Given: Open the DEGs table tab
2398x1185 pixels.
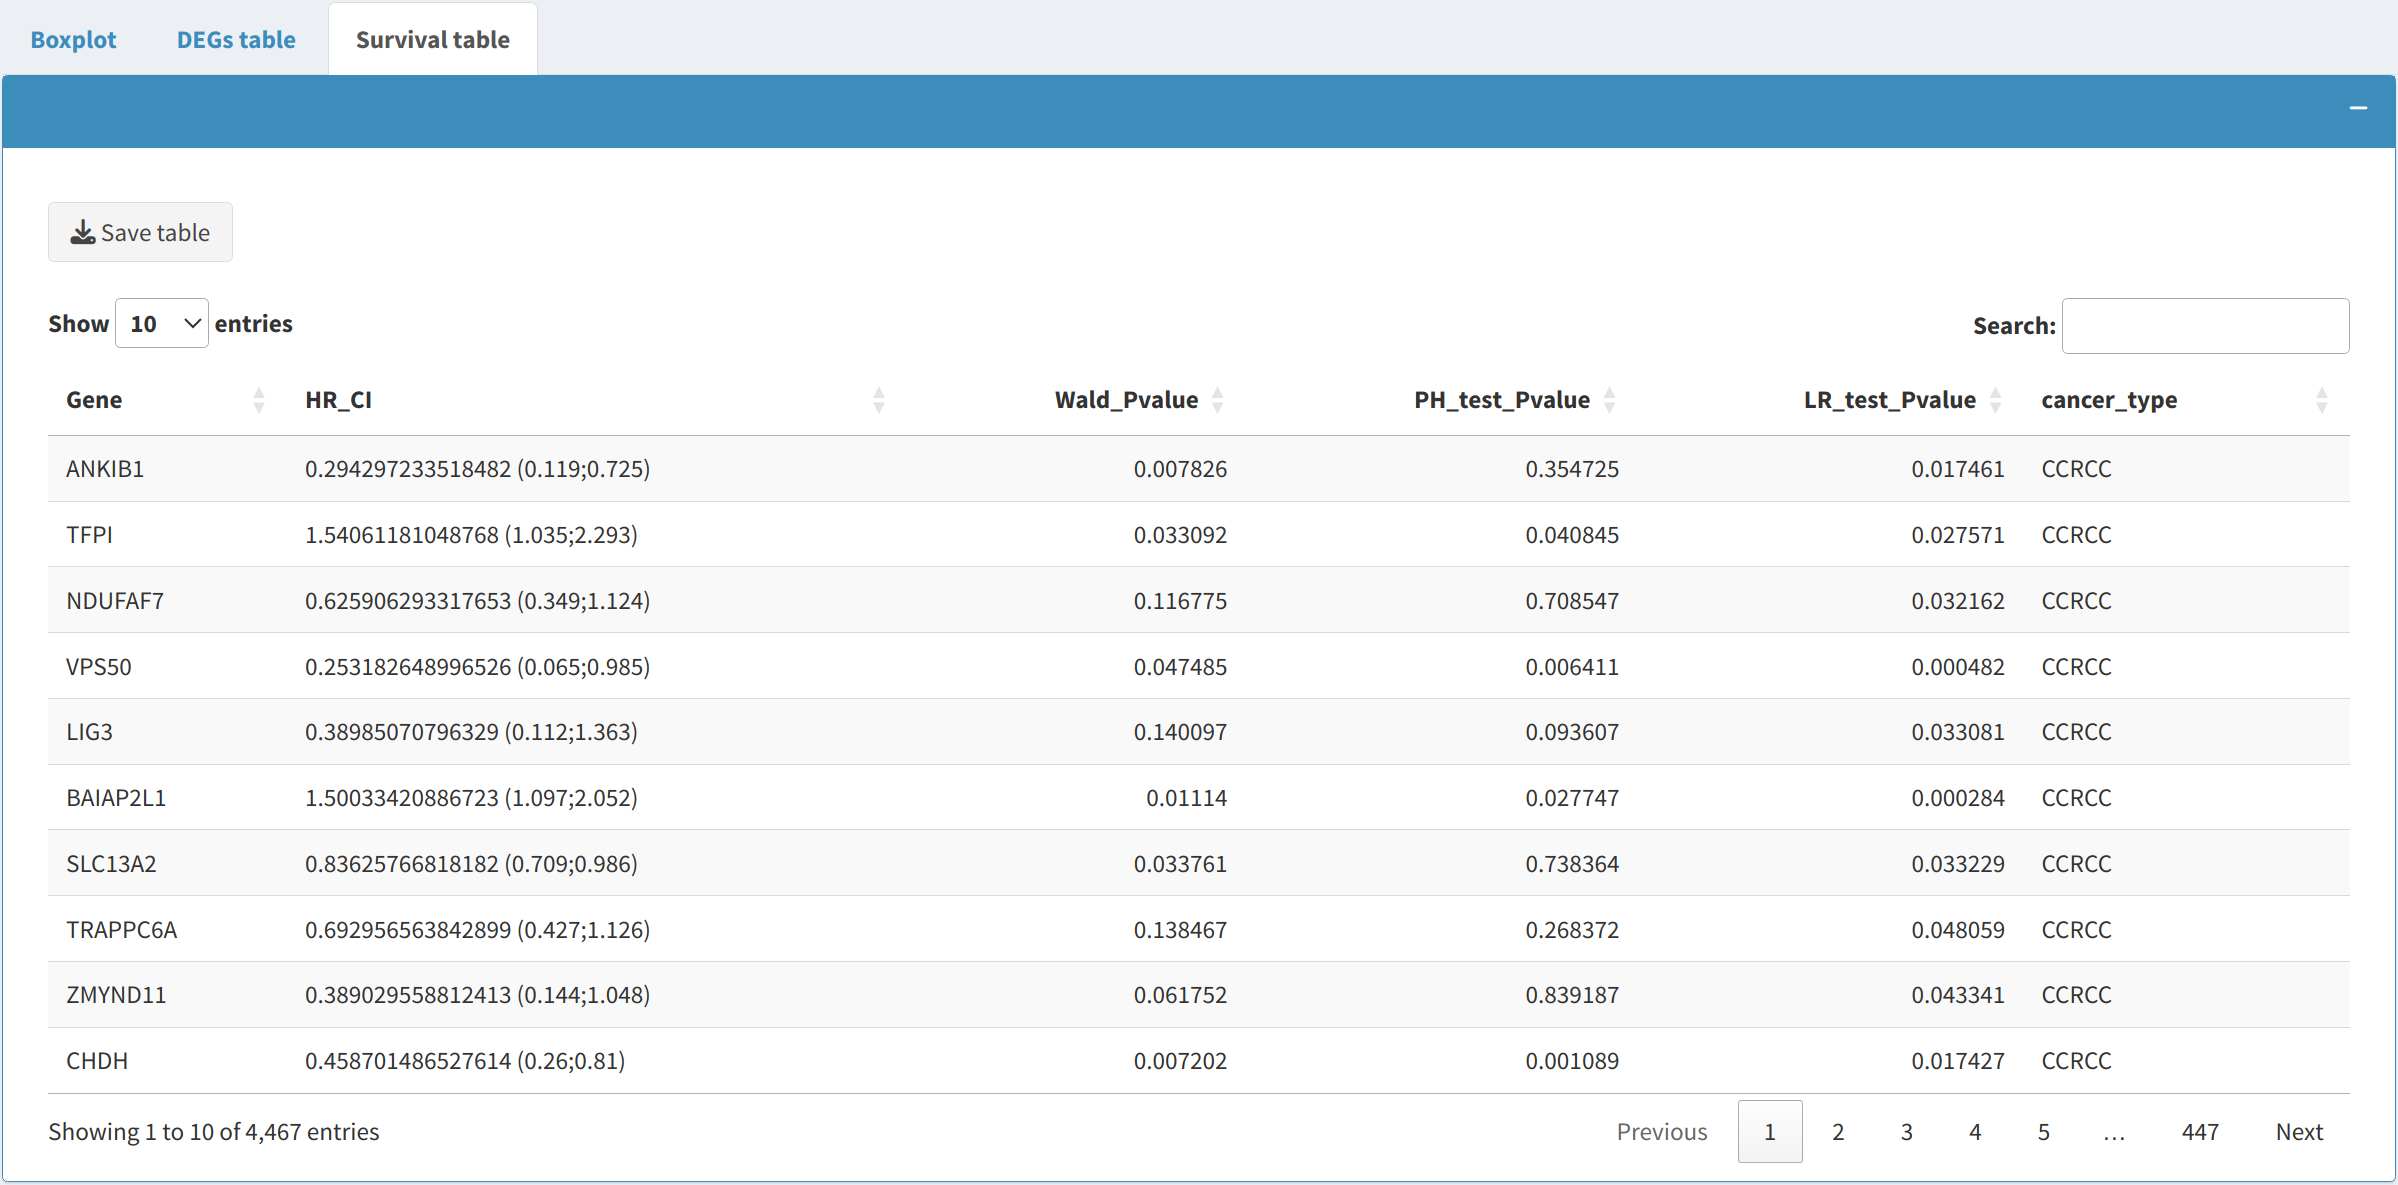Looking at the screenshot, I should [x=236, y=40].
